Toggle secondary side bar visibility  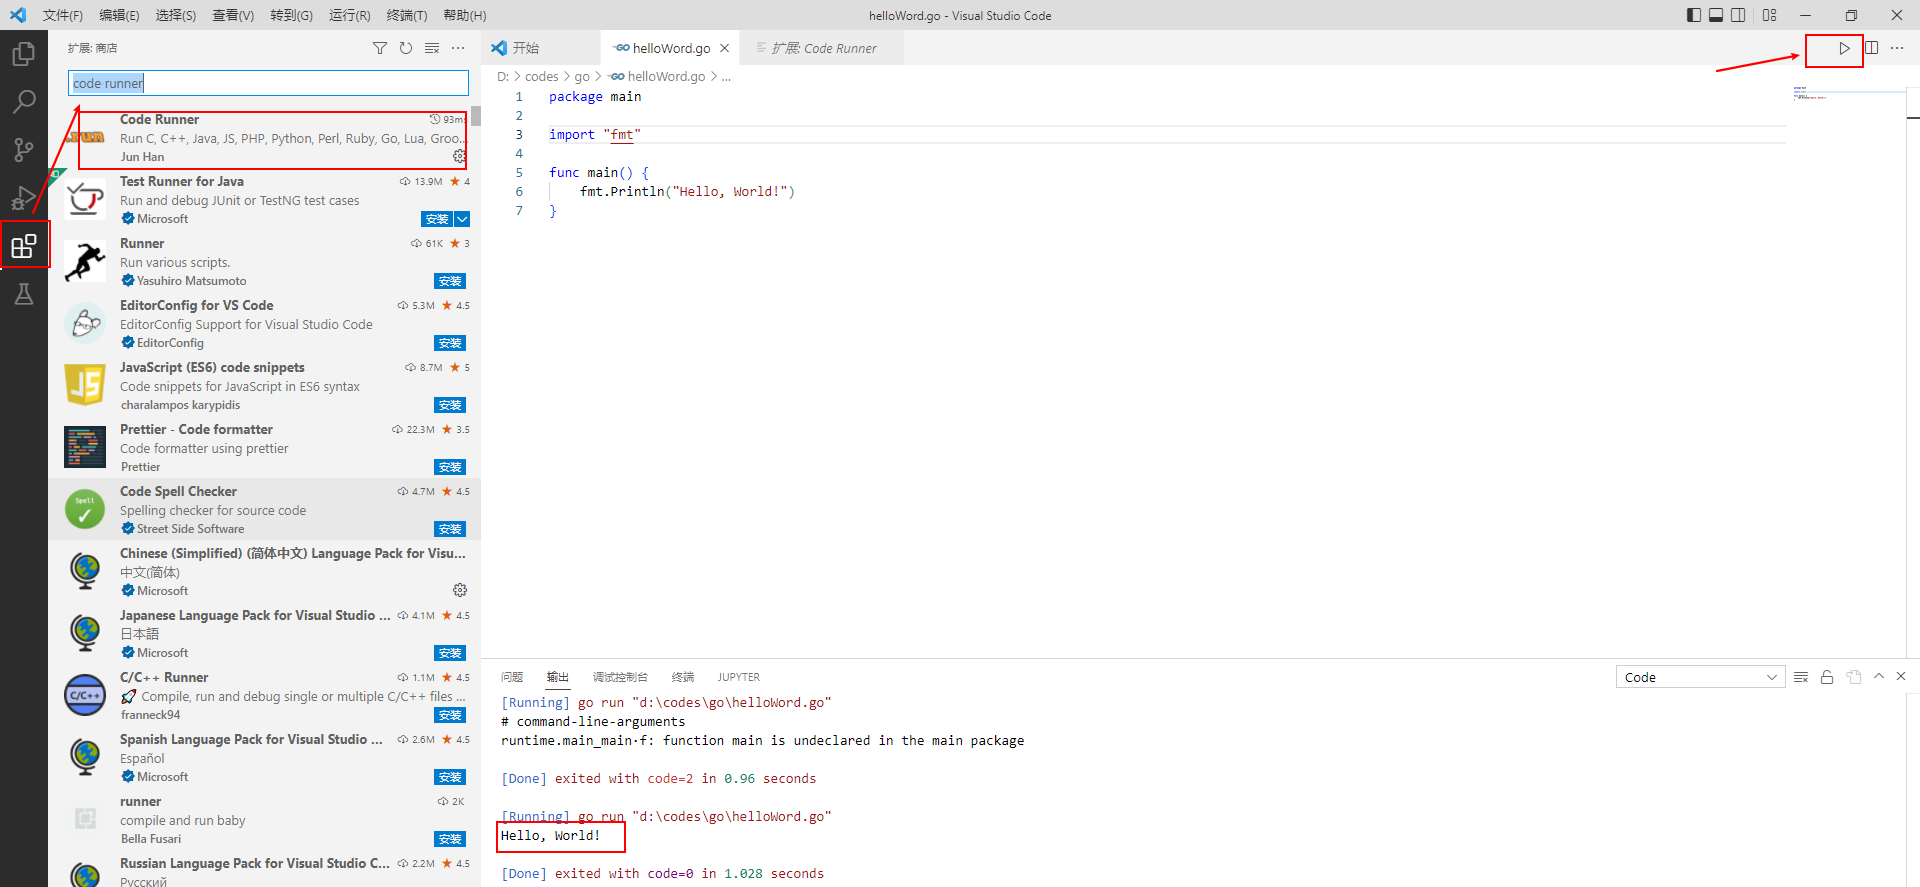[1739, 15]
